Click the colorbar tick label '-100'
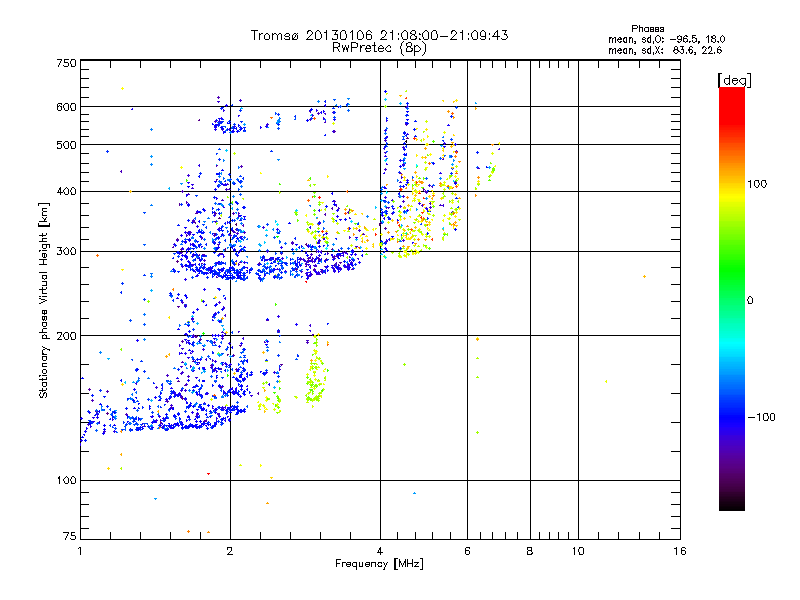 pos(761,417)
